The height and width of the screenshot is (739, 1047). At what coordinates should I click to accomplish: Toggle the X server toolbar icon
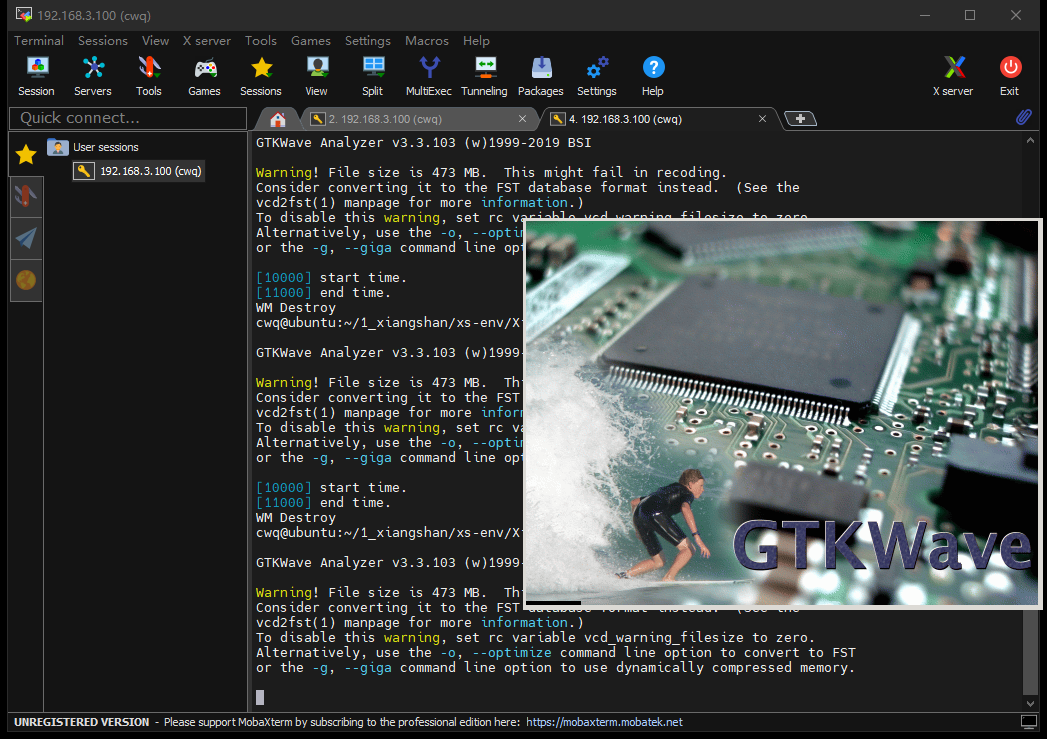(954, 76)
